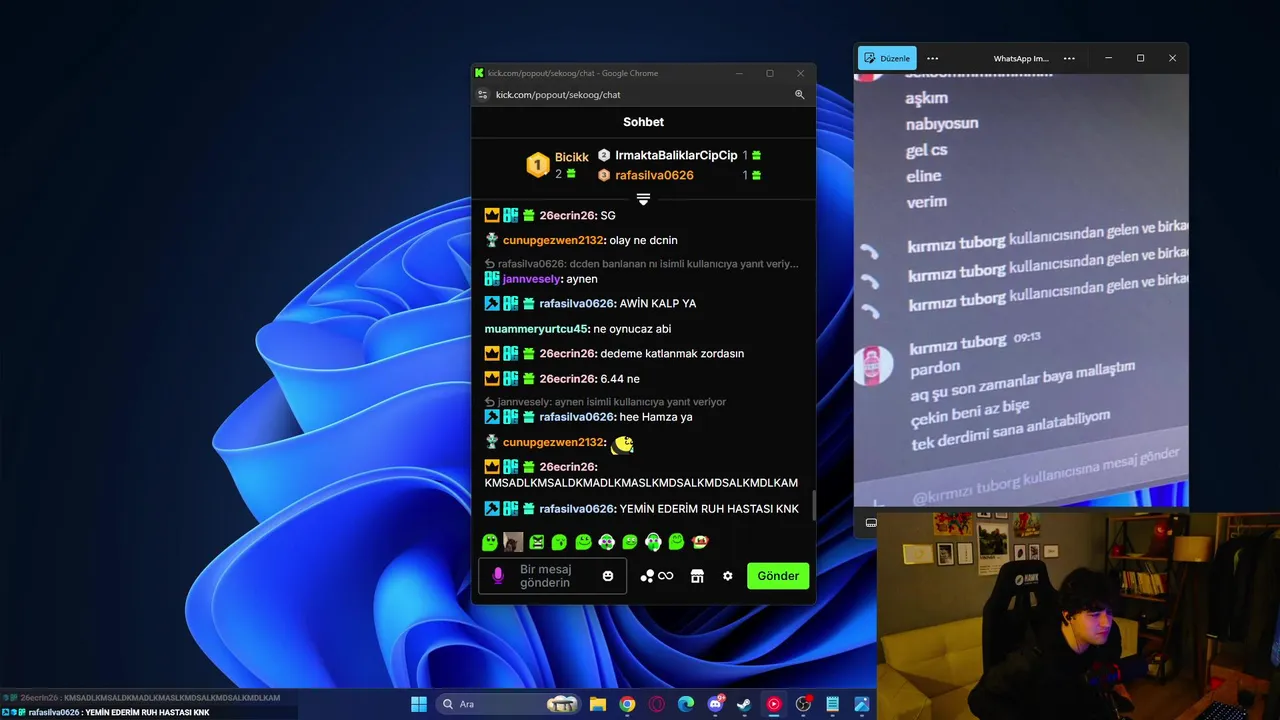Click the chat scrollbar thumb

813,505
